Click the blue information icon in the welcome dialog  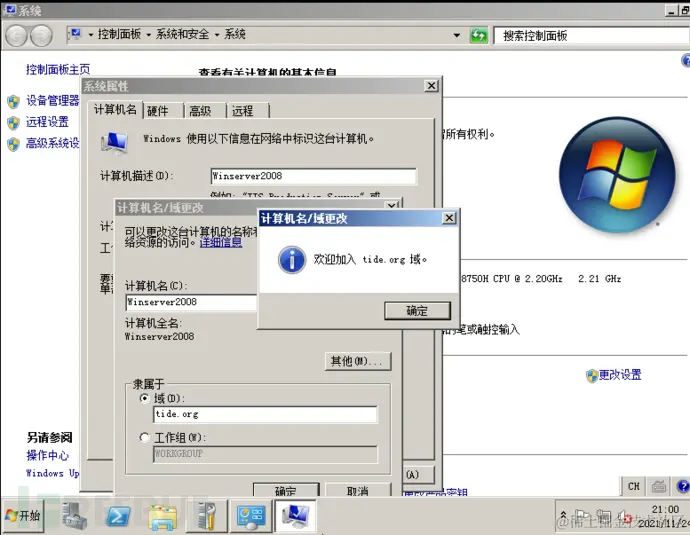click(x=292, y=260)
